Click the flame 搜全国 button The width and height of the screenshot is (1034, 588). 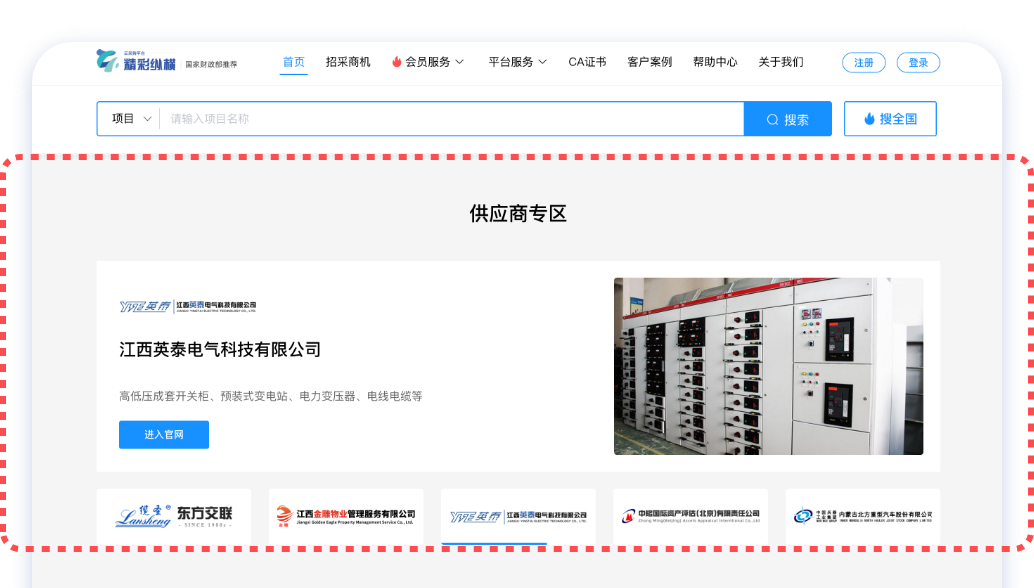pyautogui.click(x=890, y=119)
